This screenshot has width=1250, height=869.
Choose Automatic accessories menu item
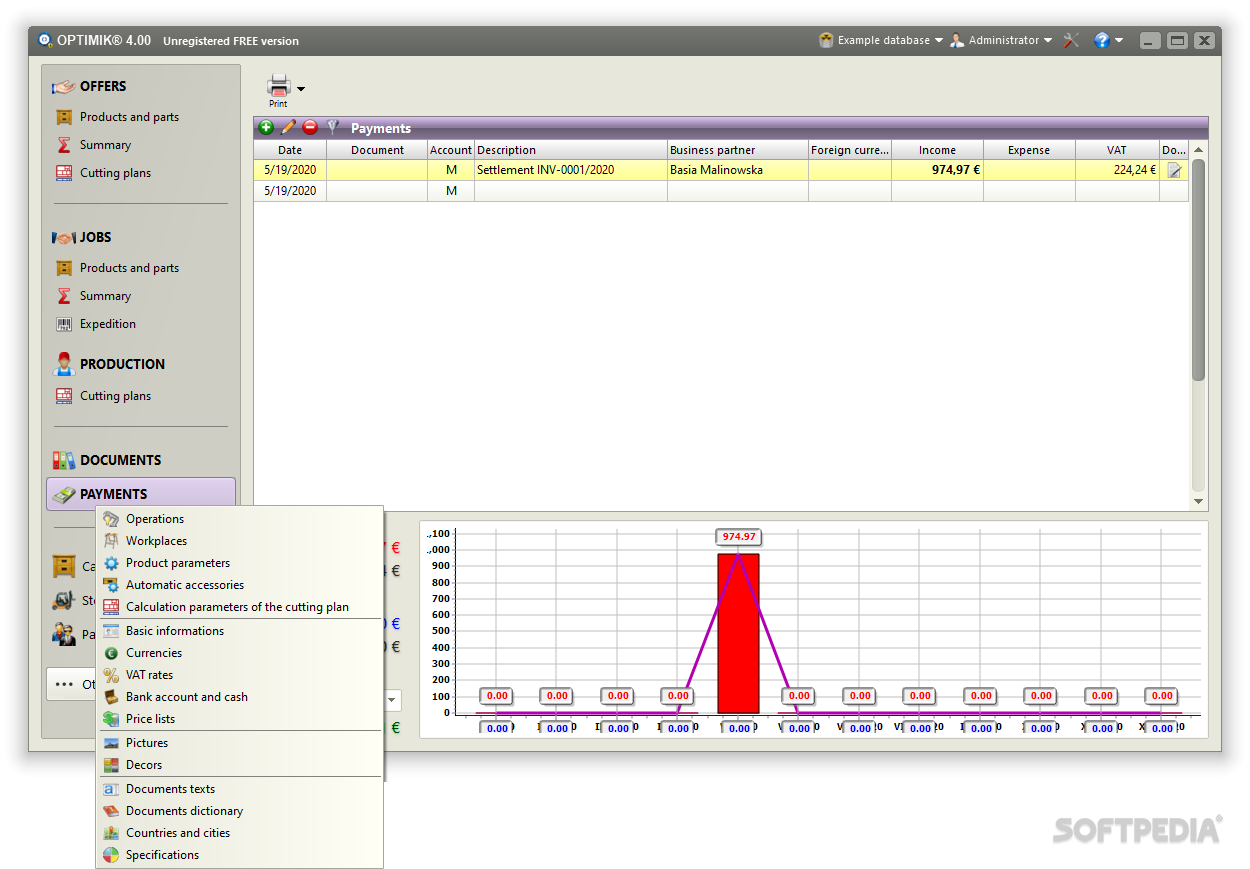pos(184,585)
